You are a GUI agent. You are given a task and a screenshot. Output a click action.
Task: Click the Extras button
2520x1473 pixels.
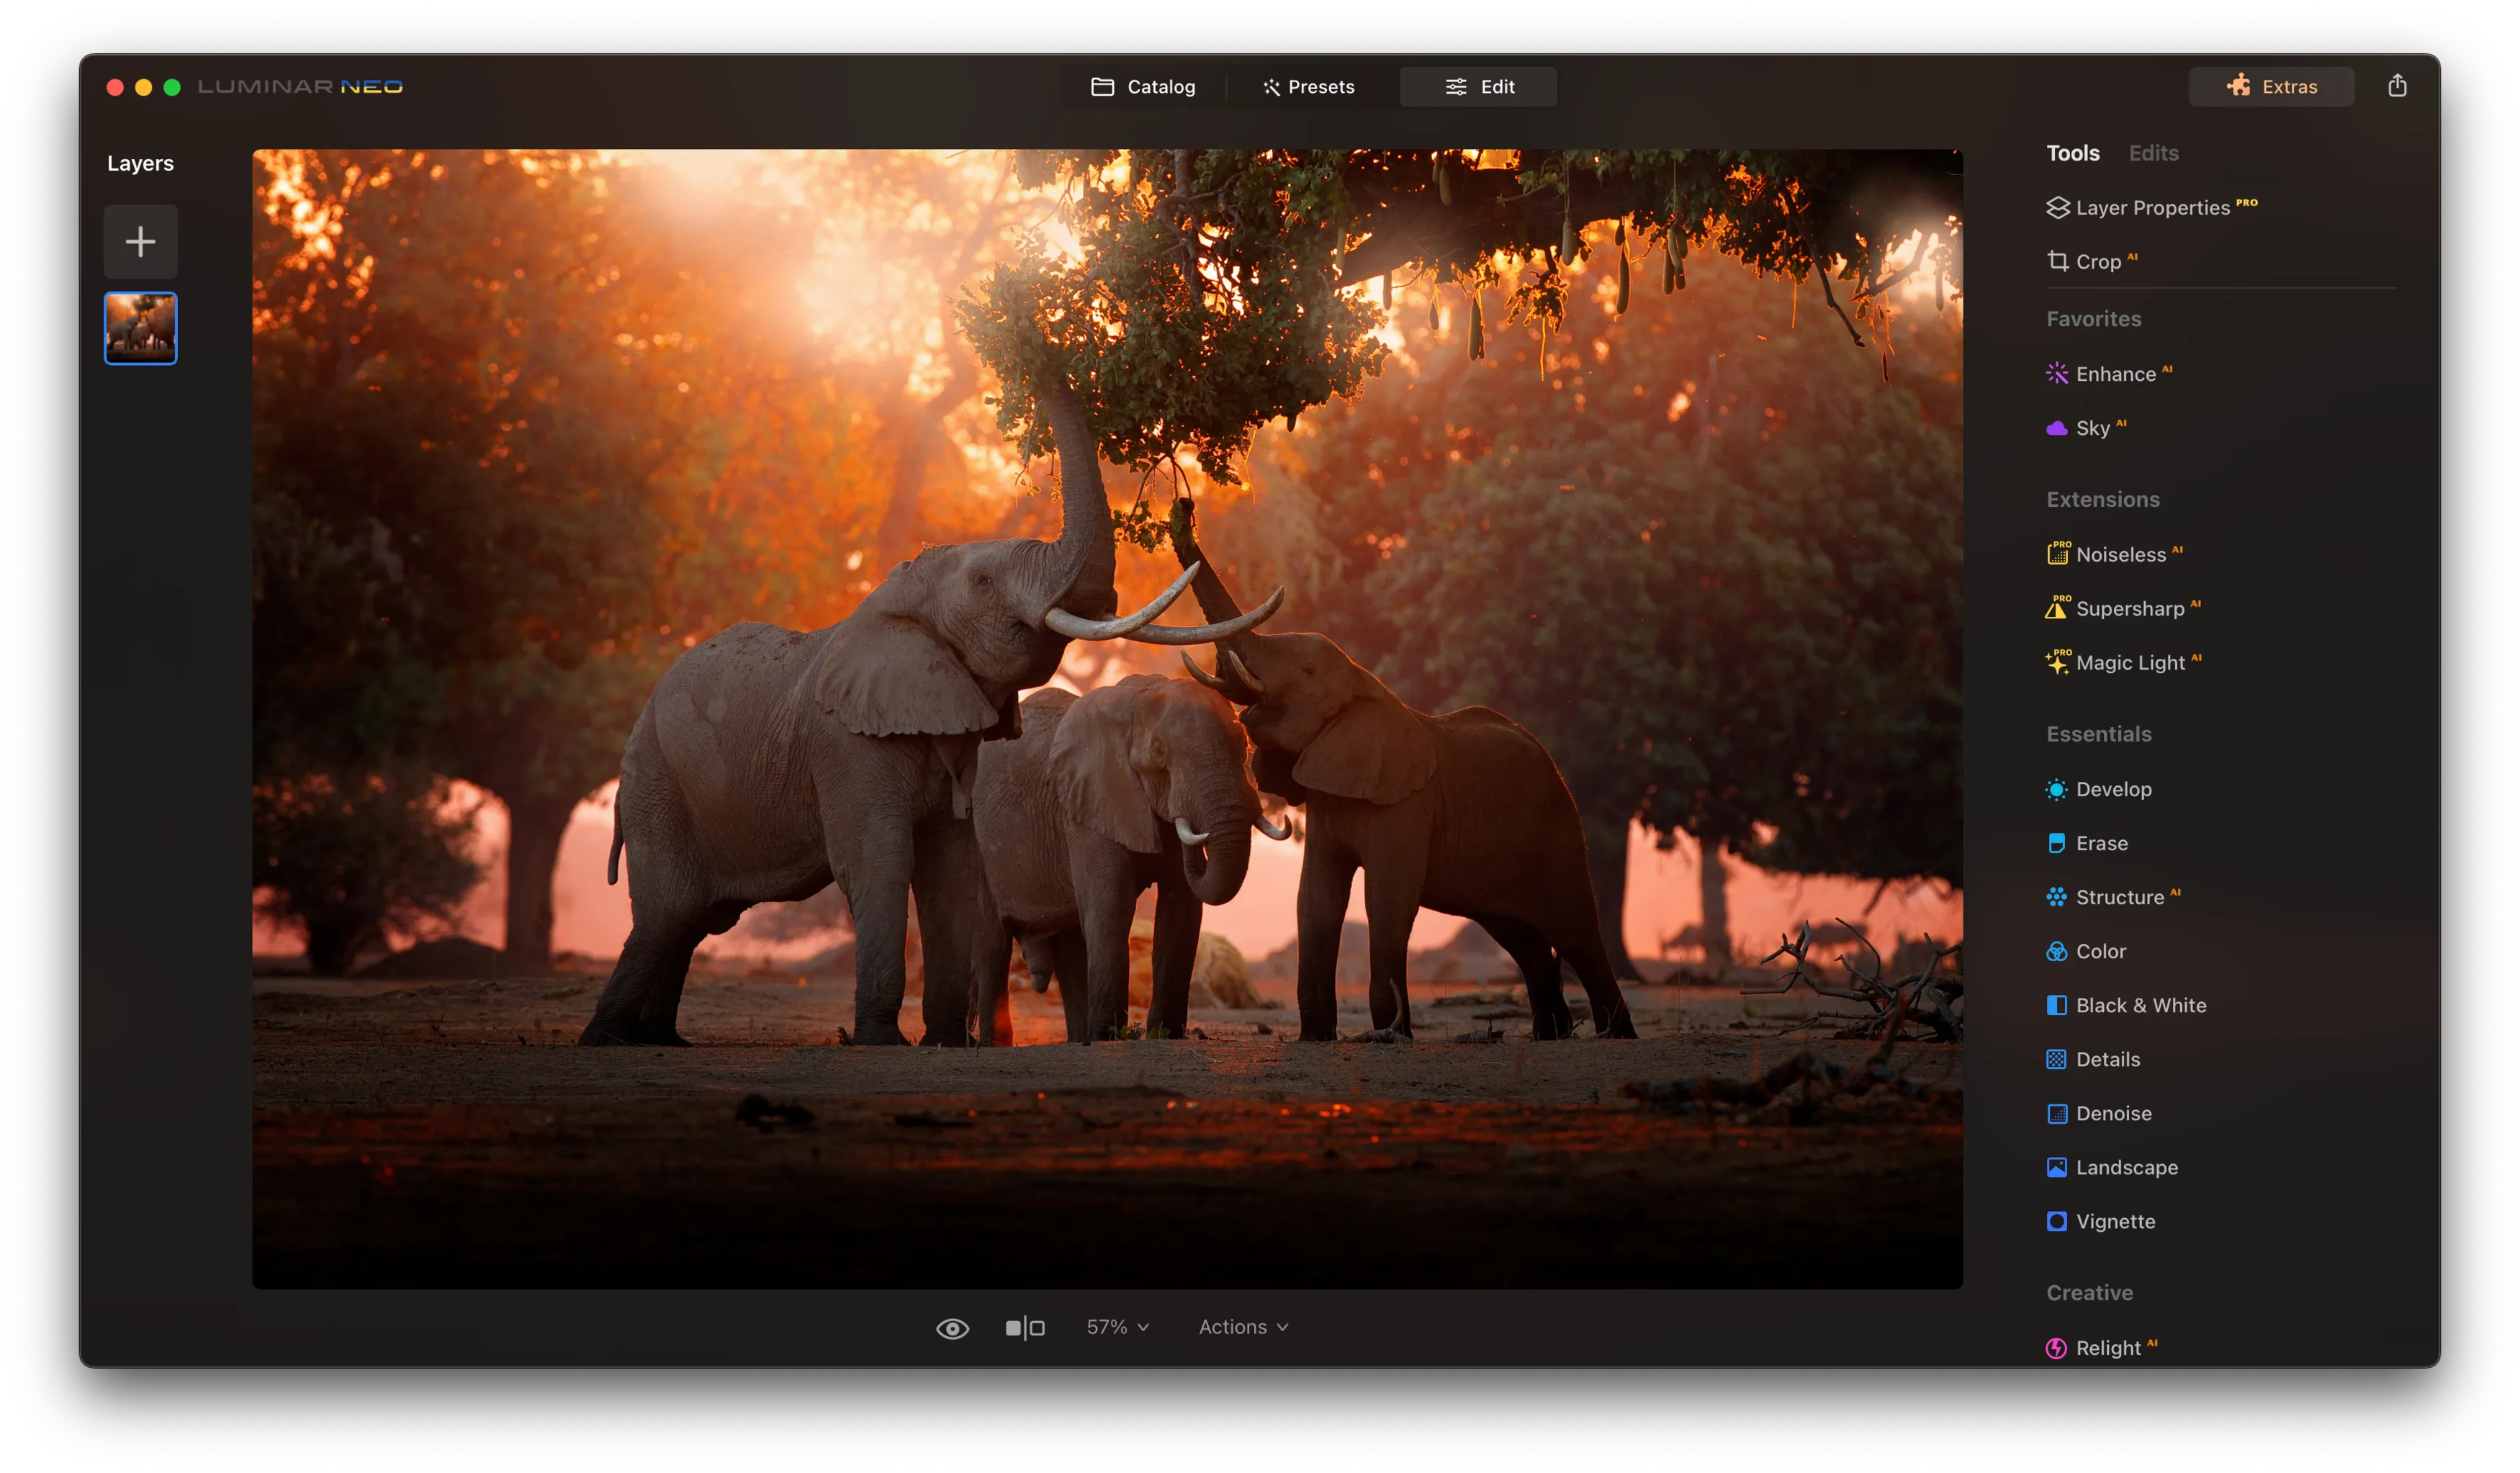click(2271, 87)
